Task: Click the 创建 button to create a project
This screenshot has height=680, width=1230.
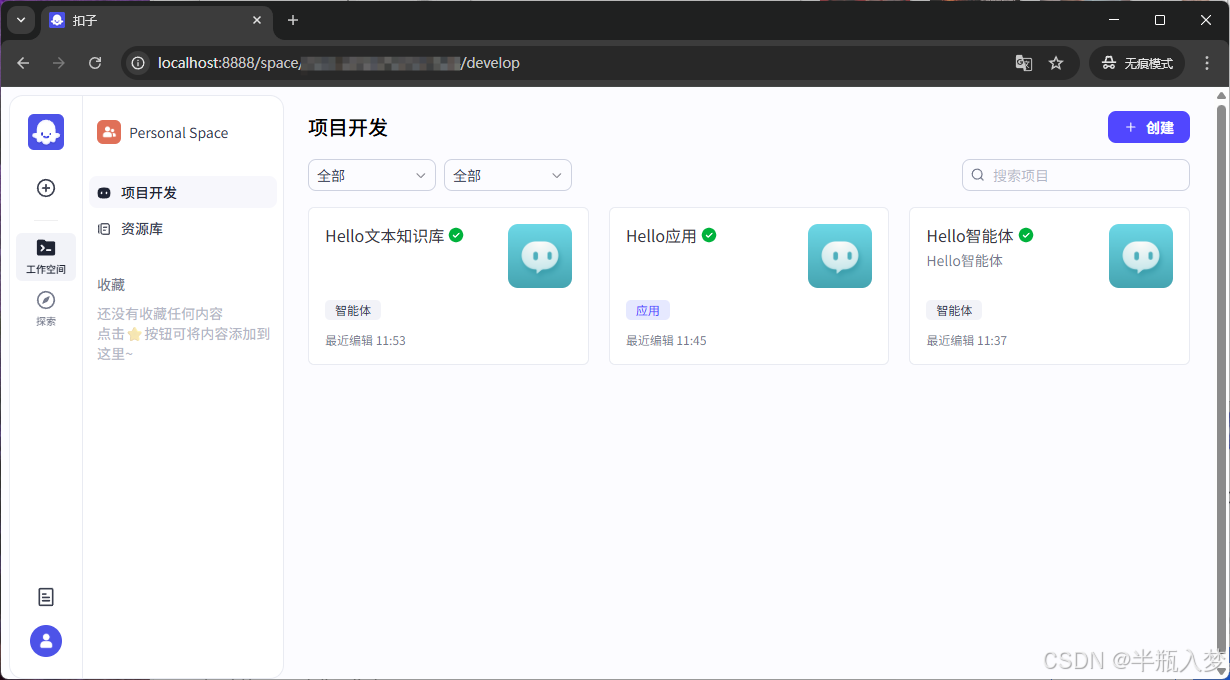Action: coord(1148,127)
